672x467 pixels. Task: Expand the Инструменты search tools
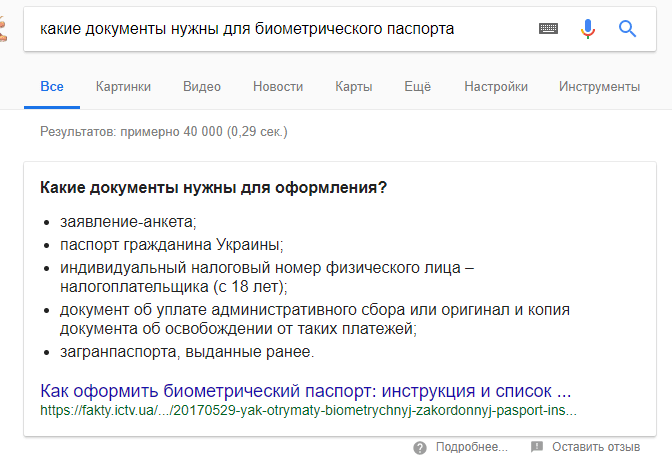tap(599, 87)
